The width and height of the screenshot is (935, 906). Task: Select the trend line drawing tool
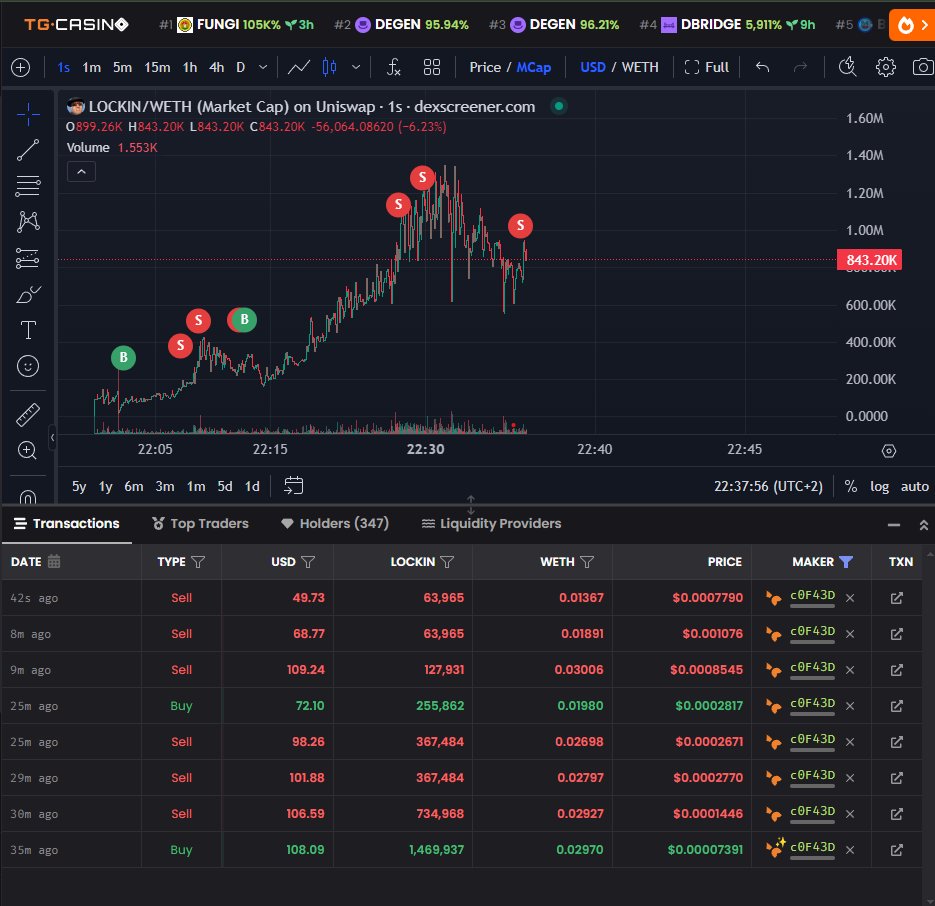[x=27, y=150]
